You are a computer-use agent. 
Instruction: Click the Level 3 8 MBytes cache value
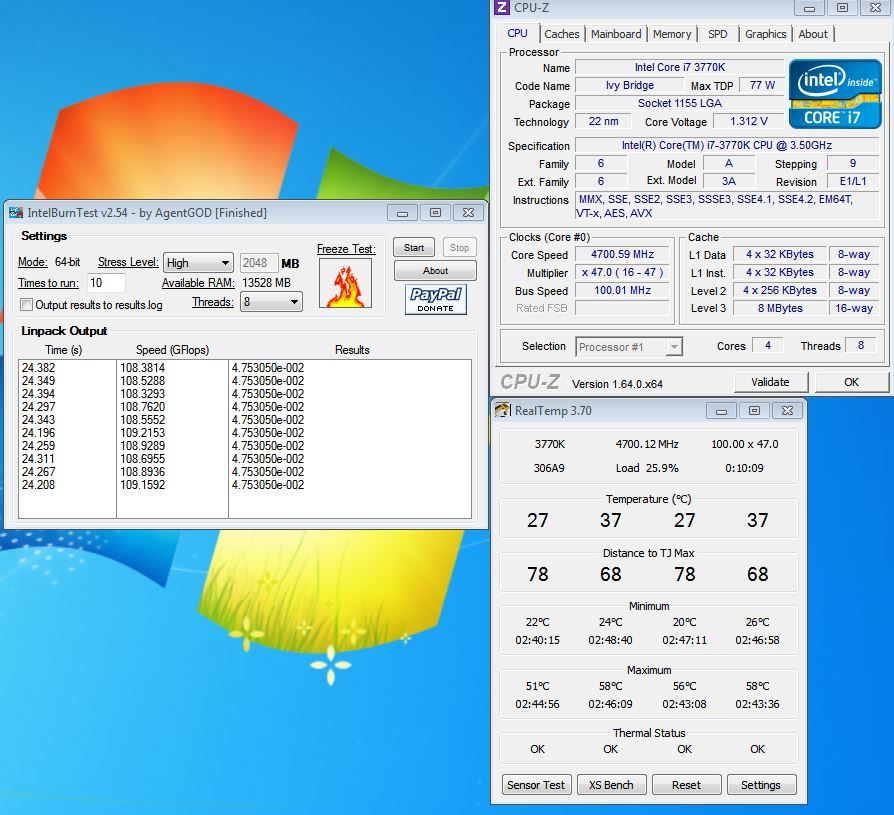pos(779,308)
